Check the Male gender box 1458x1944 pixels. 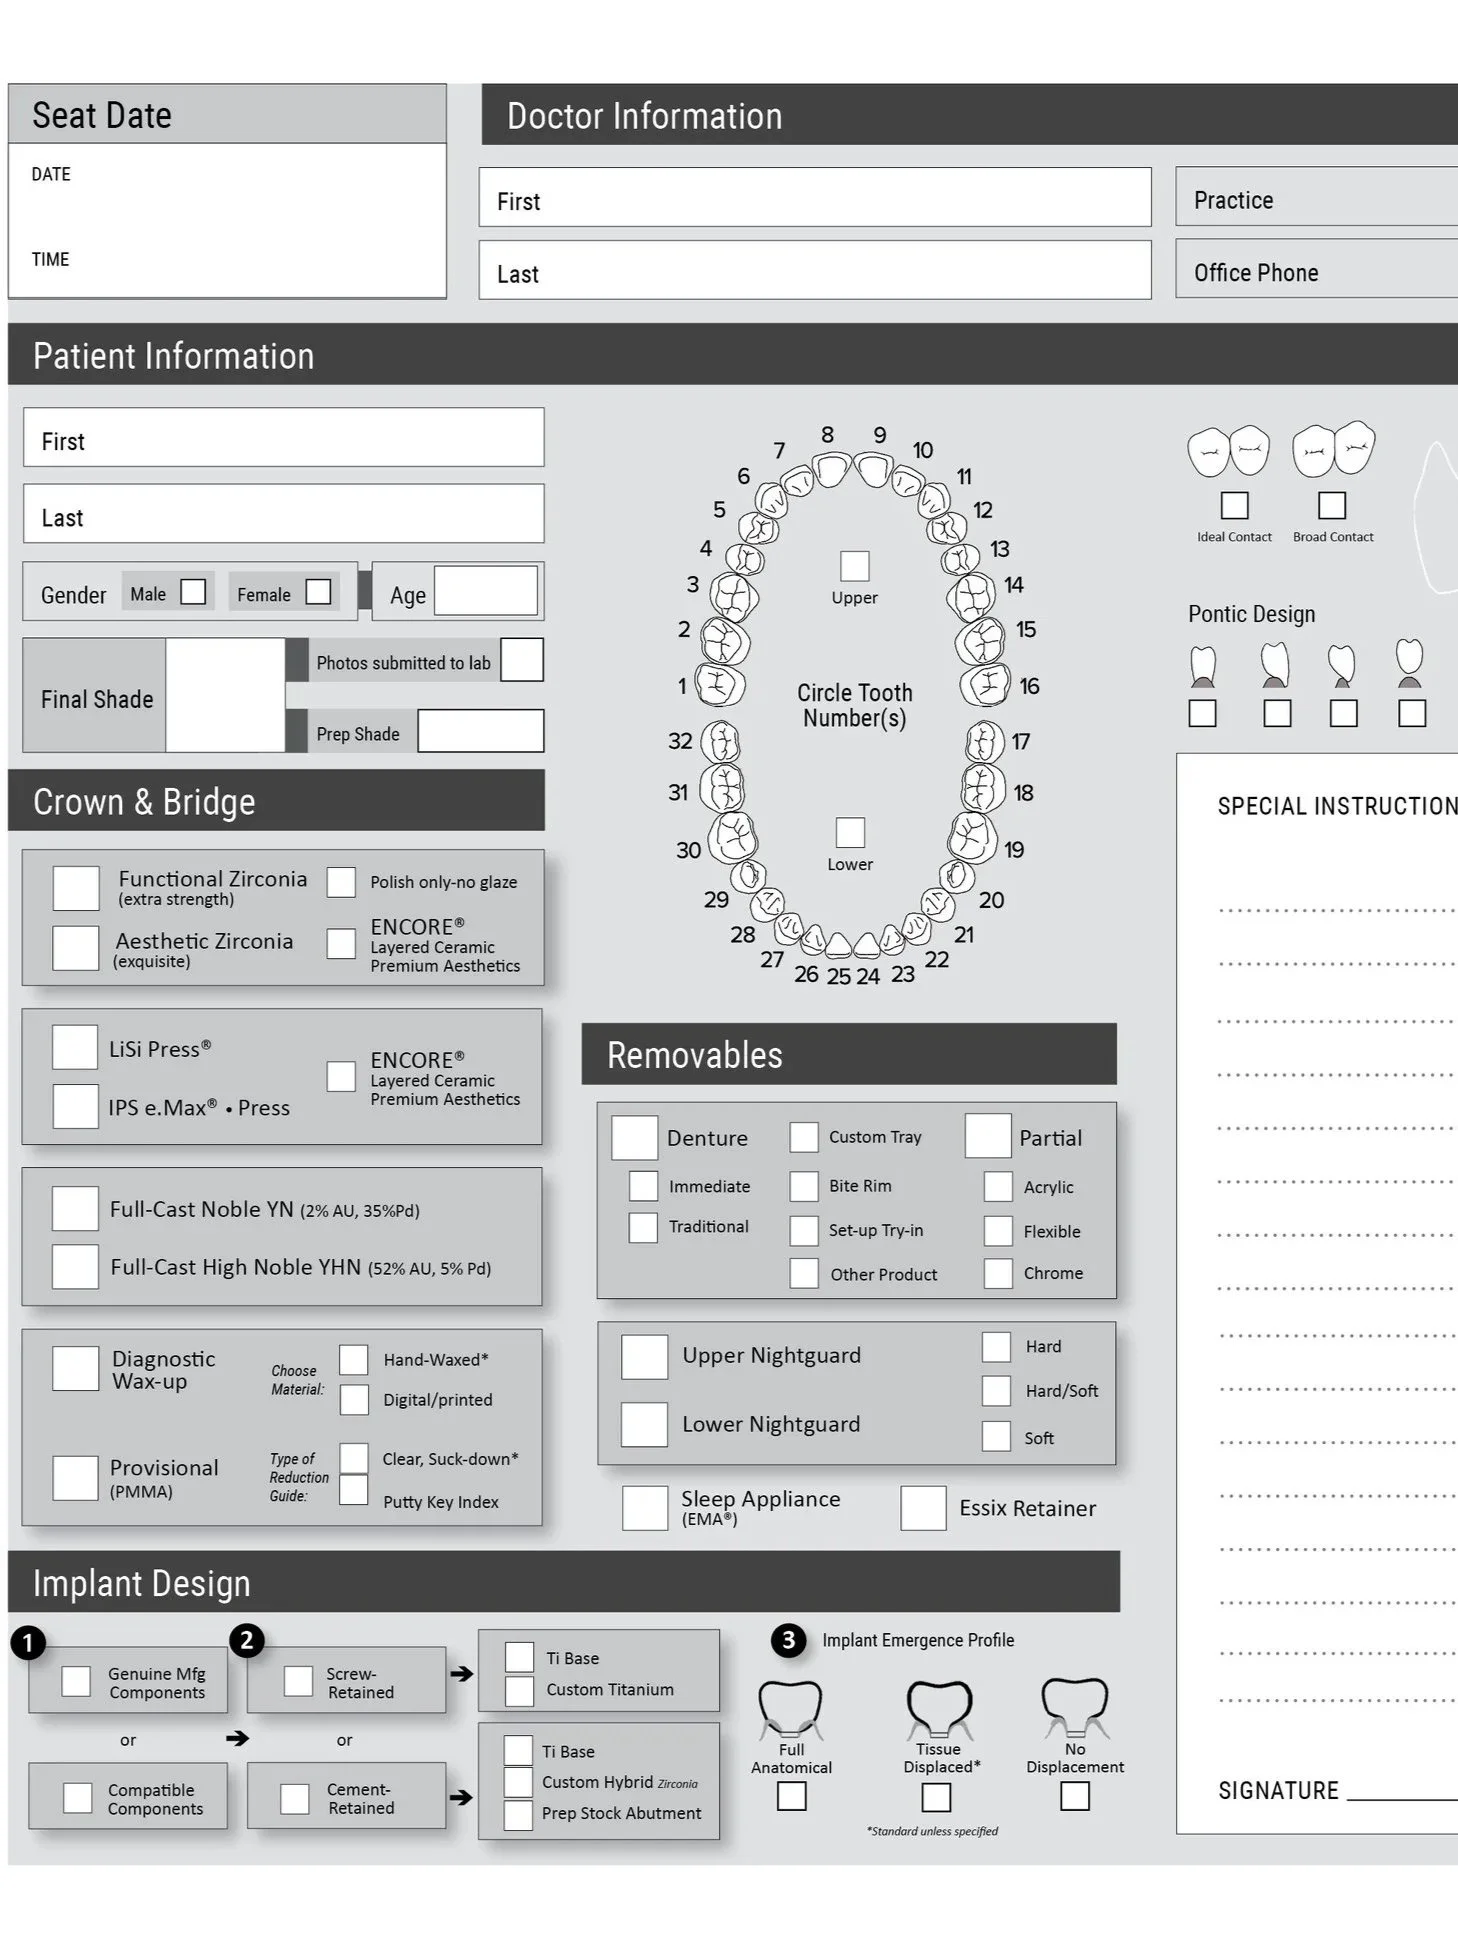coord(193,592)
